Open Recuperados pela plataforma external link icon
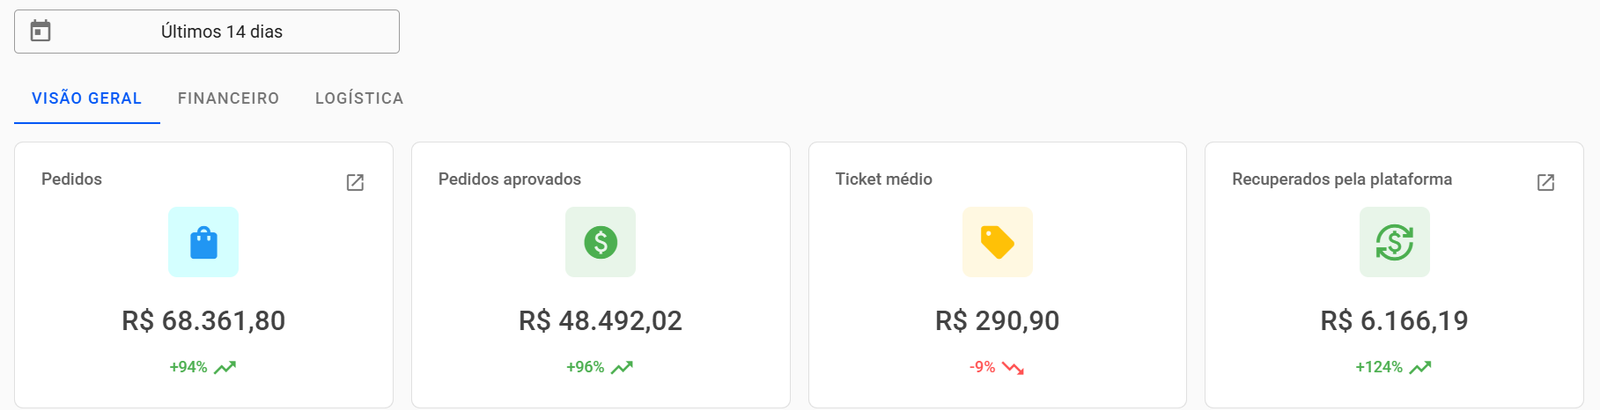Viewport: 1600px width, 410px height. pos(1545,182)
